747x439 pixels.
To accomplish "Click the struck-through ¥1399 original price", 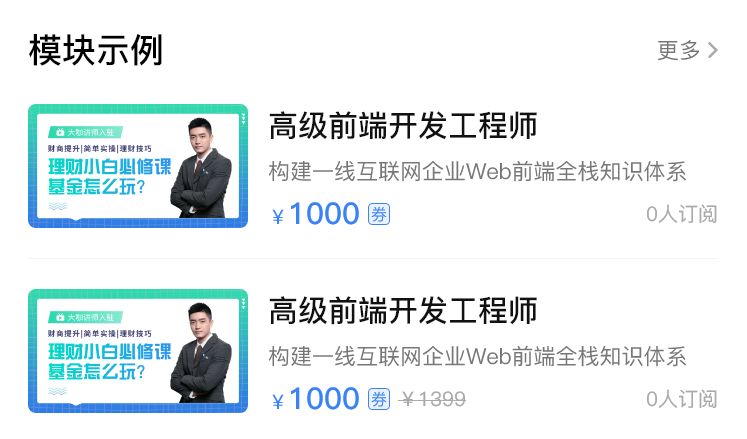I will click(x=433, y=399).
